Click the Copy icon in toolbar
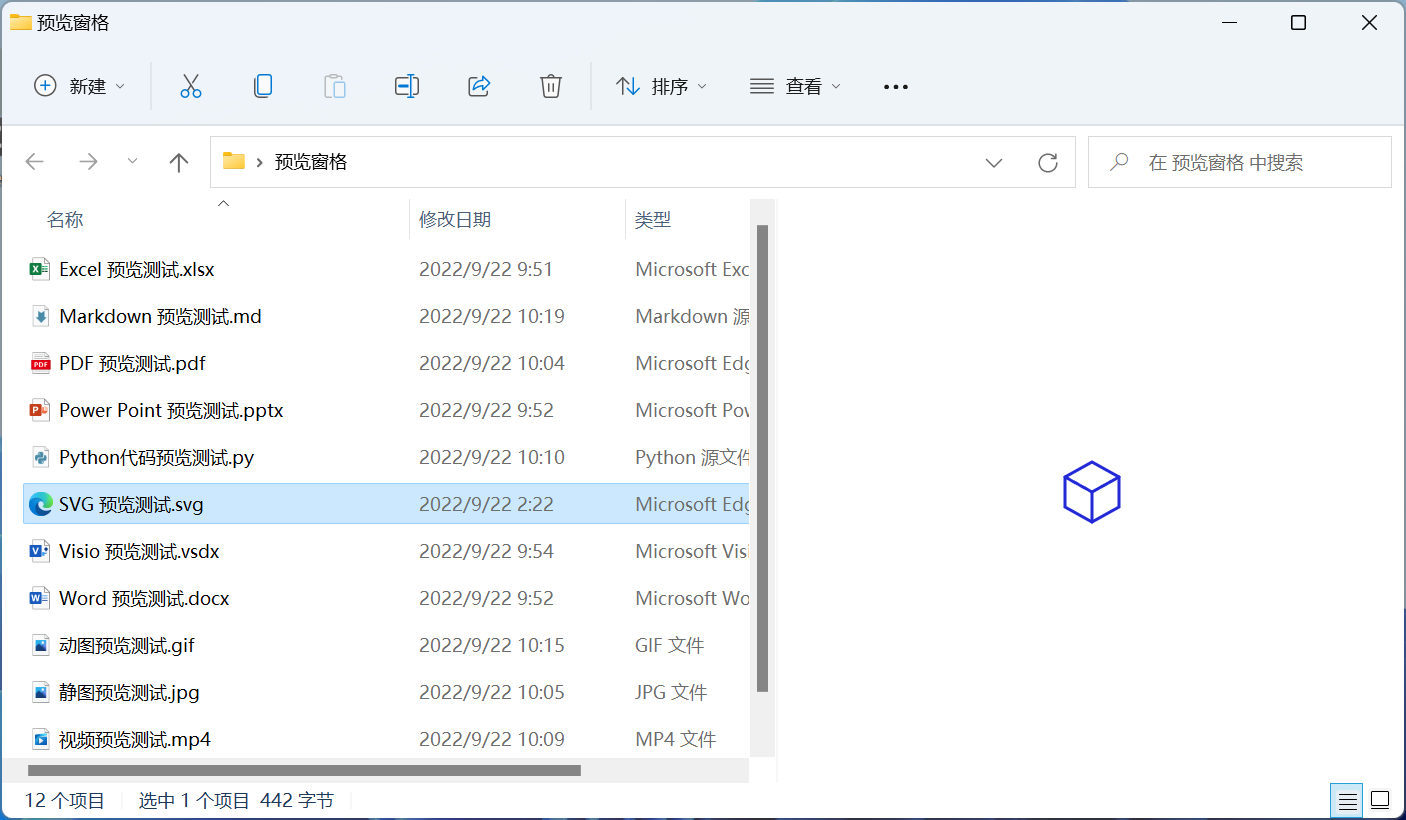 coord(263,86)
